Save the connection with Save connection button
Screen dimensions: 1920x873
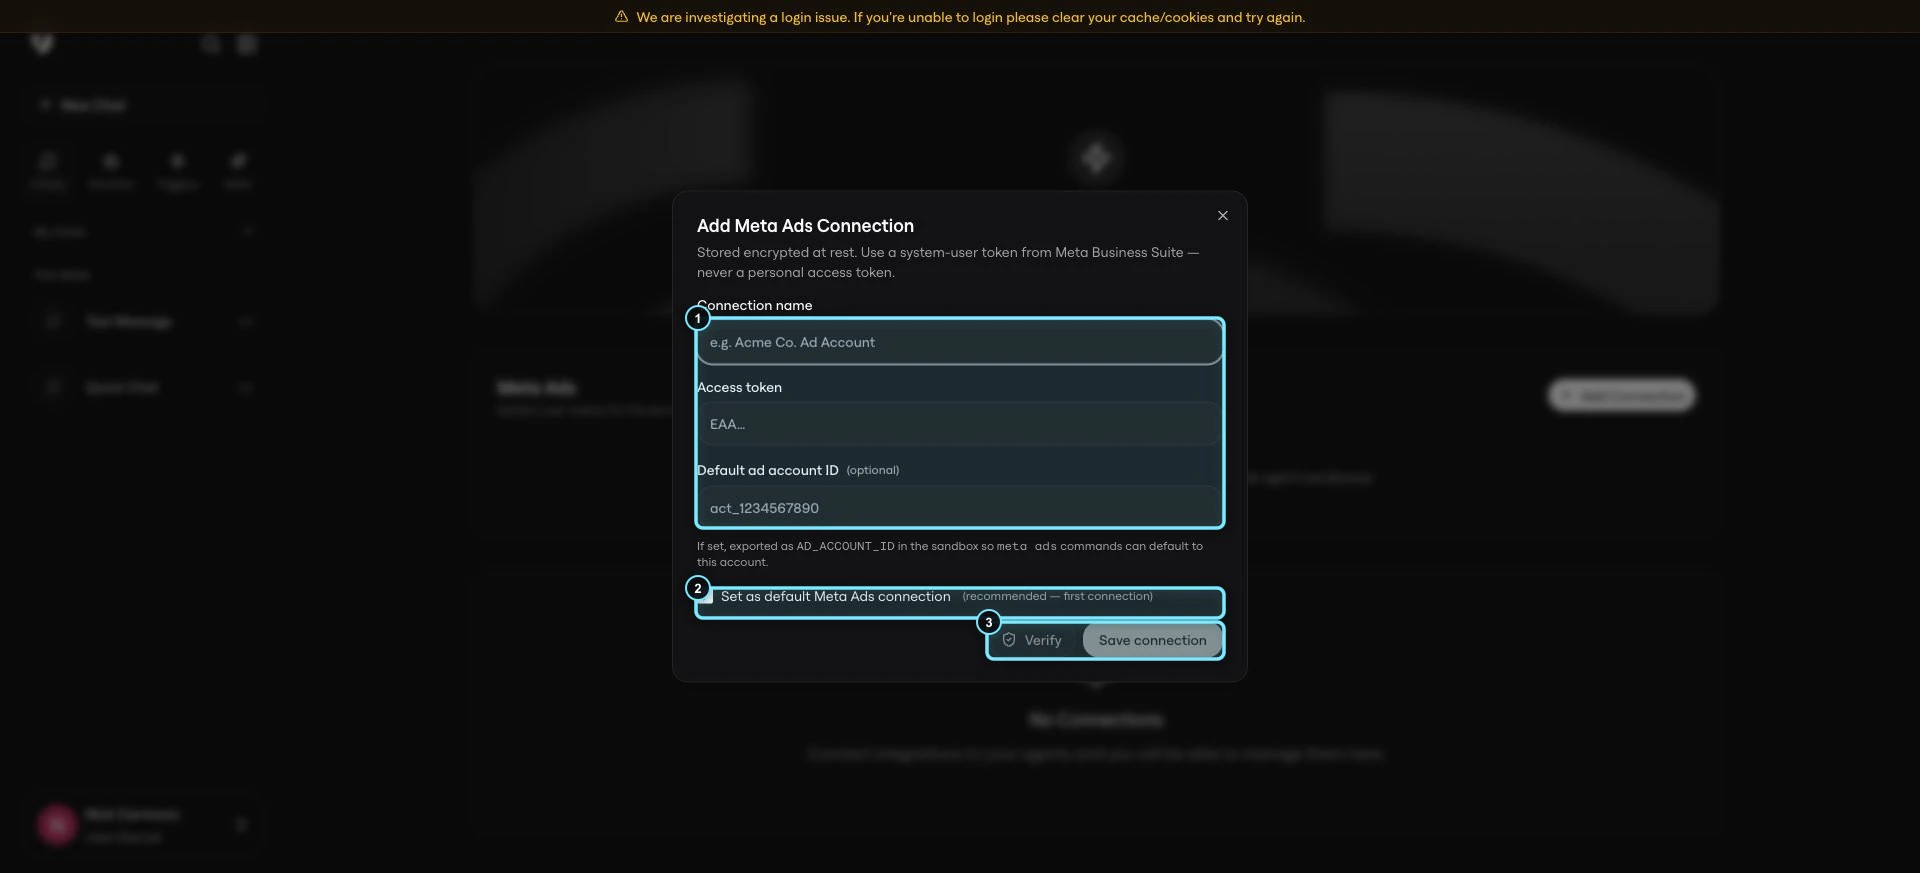click(1152, 641)
